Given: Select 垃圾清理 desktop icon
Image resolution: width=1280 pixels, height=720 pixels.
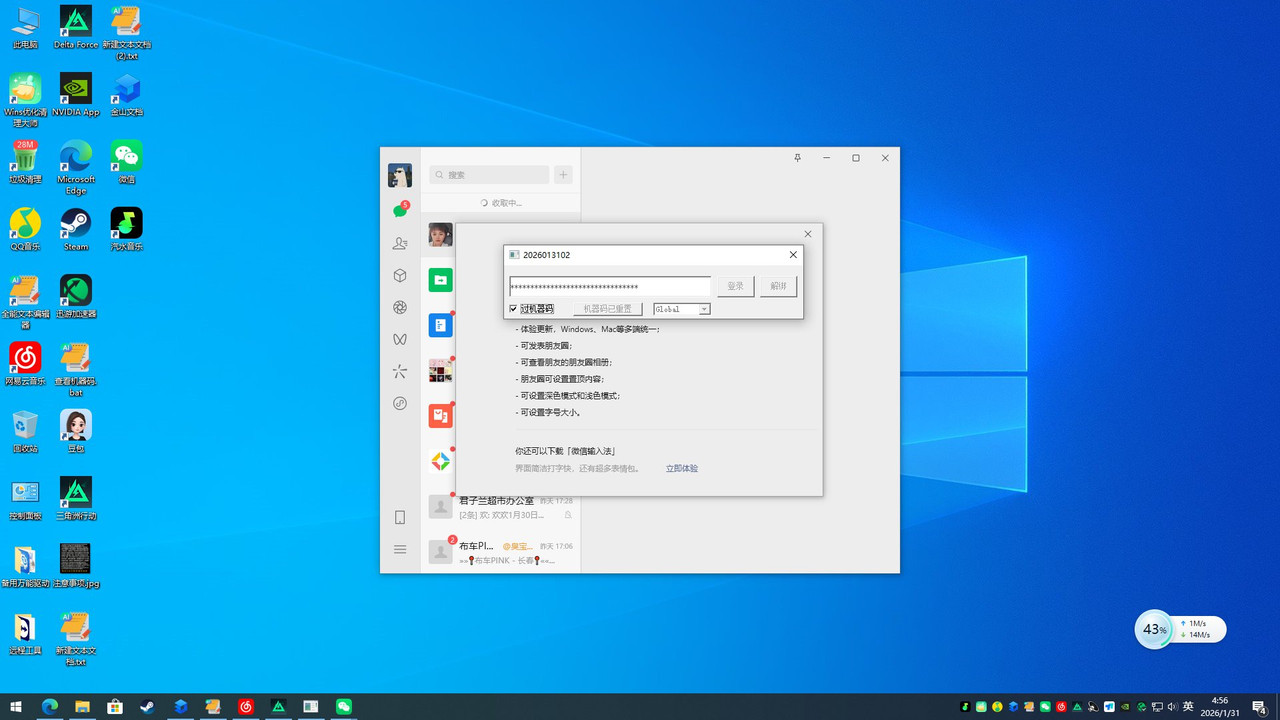Looking at the screenshot, I should click(25, 162).
